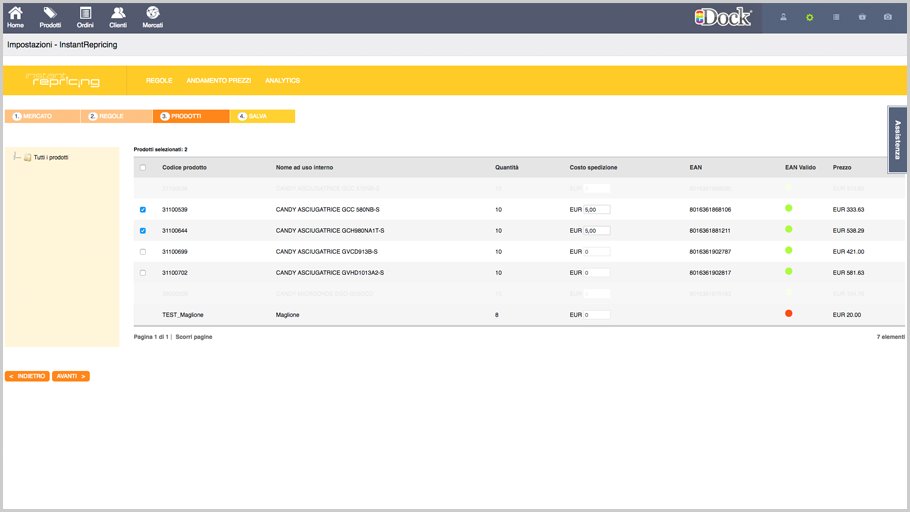Check product 31100702 checkbox
The image size is (910, 512).
tap(143, 273)
